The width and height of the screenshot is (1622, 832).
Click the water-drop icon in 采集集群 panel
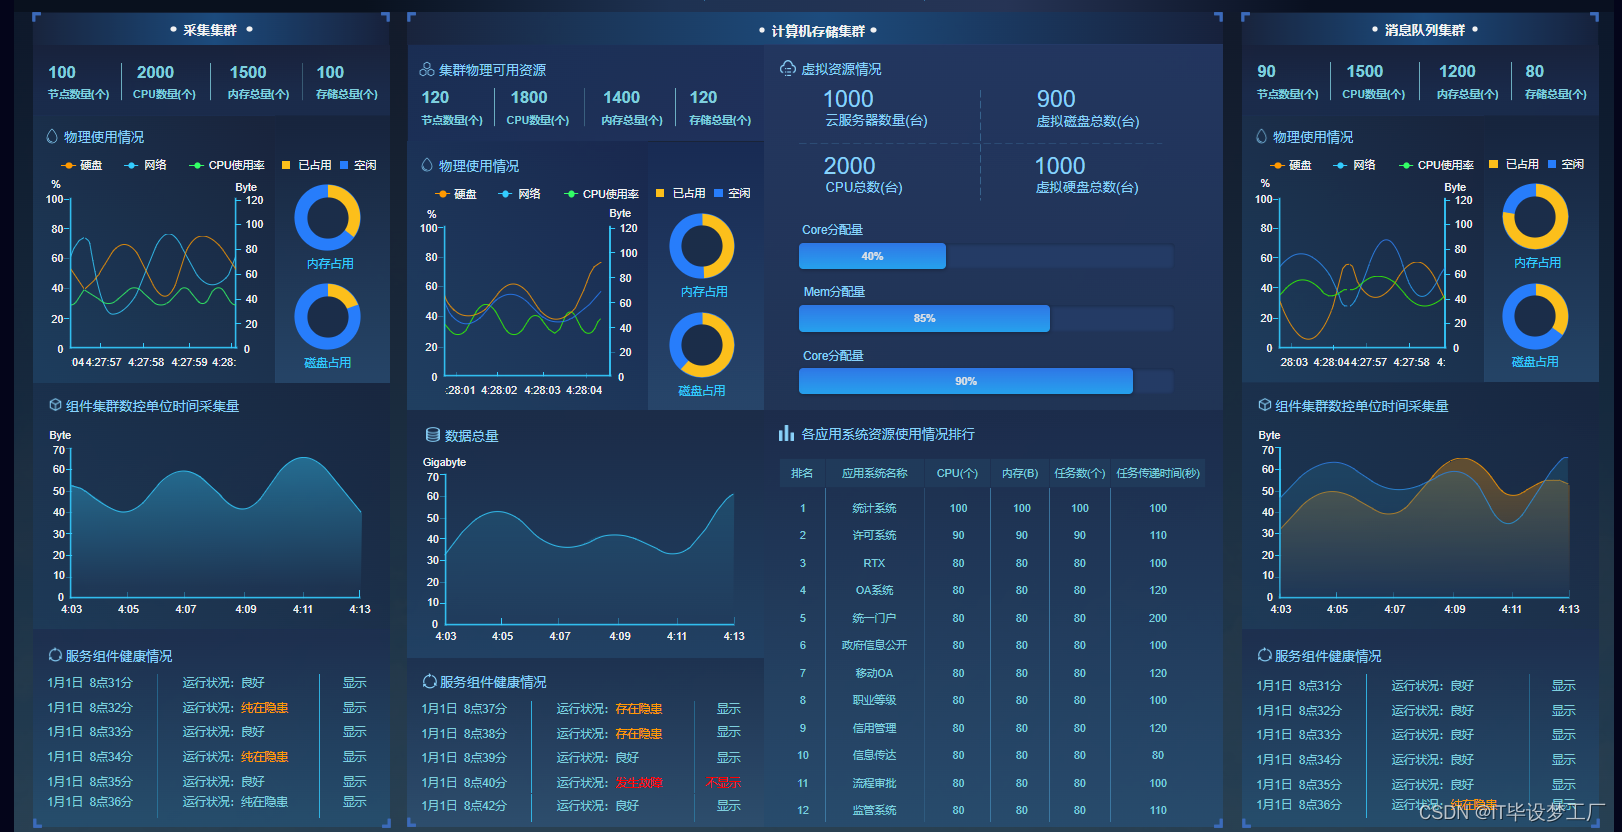[52, 136]
